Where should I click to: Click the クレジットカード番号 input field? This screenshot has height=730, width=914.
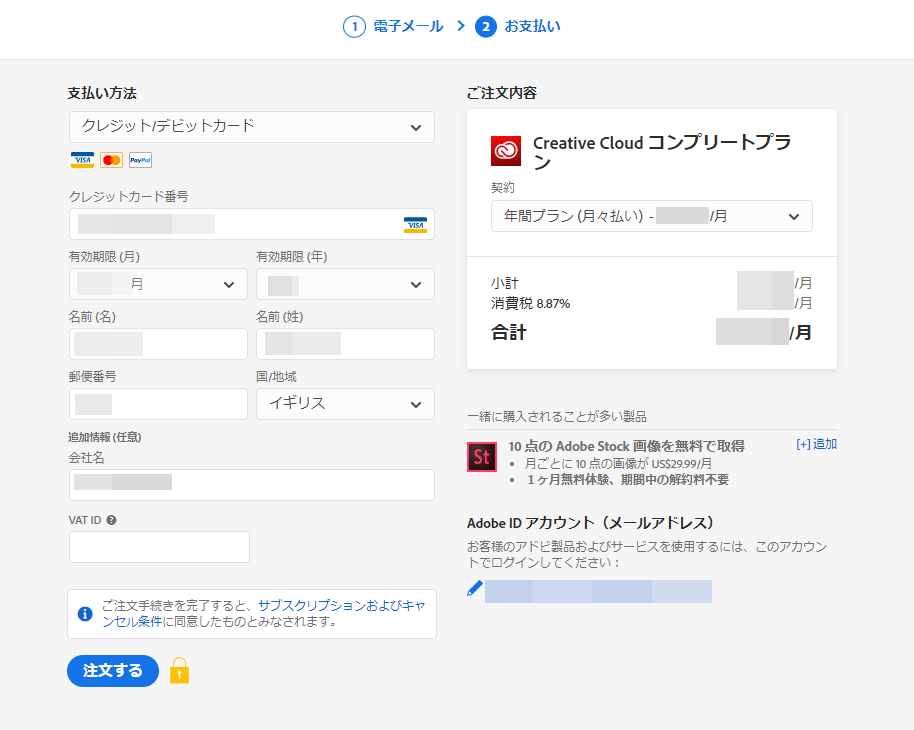tap(252, 224)
